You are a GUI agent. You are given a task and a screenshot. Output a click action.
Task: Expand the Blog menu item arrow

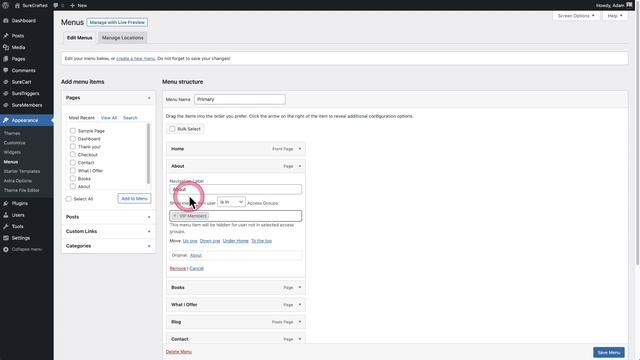pyautogui.click(x=300, y=322)
